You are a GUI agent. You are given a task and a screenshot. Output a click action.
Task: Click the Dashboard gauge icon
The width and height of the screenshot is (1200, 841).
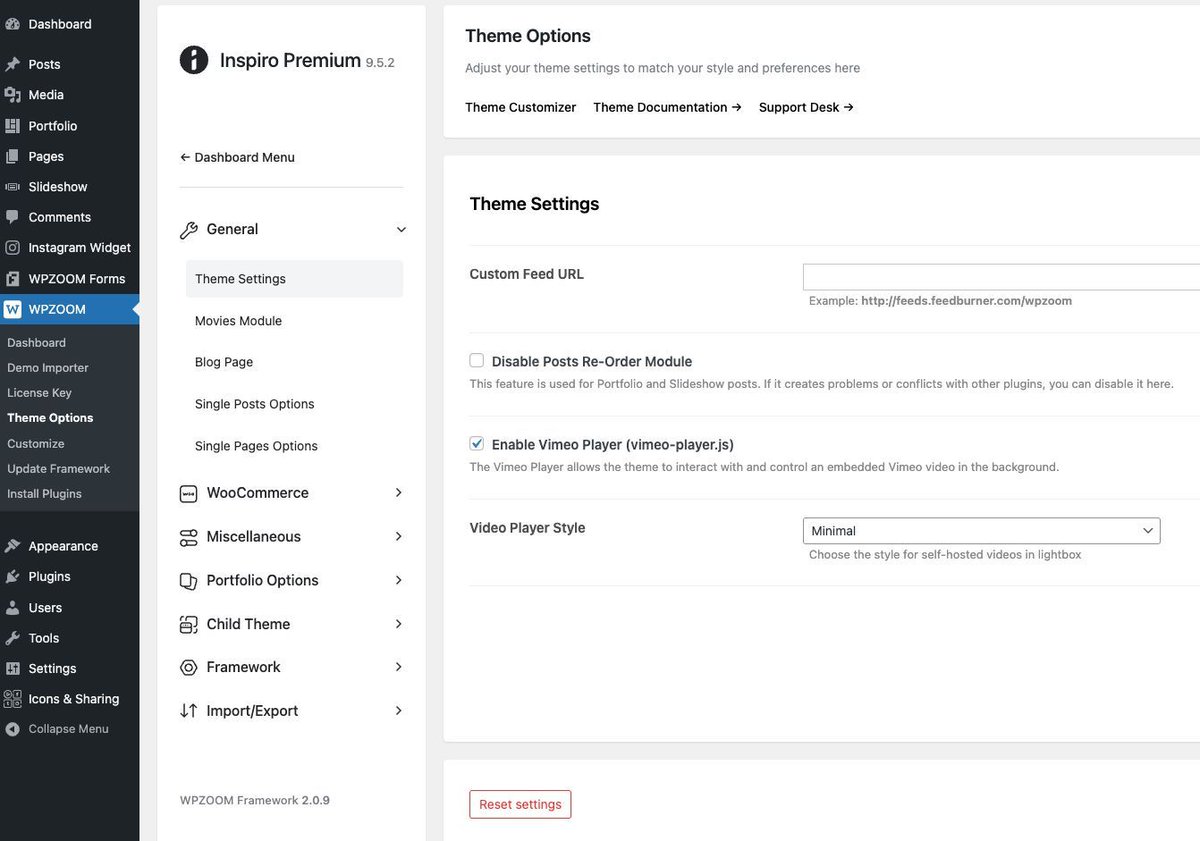click(12, 24)
